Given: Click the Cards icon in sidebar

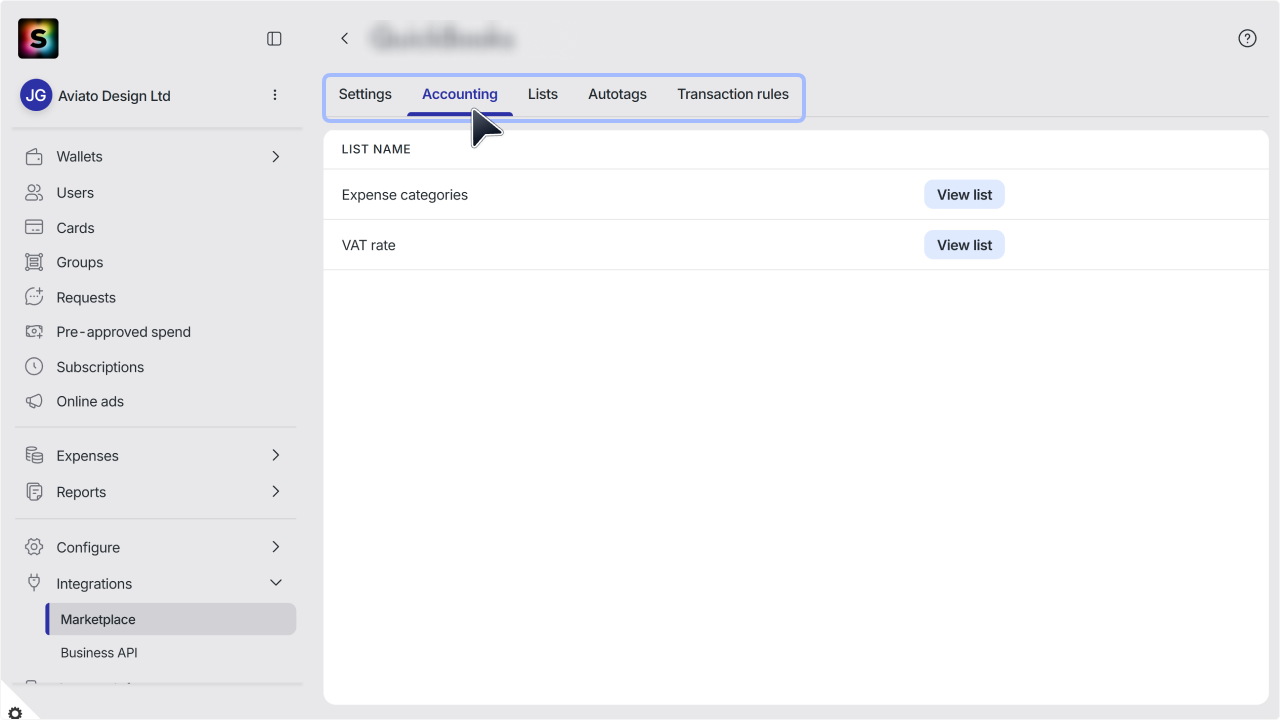Looking at the screenshot, I should [34, 228].
